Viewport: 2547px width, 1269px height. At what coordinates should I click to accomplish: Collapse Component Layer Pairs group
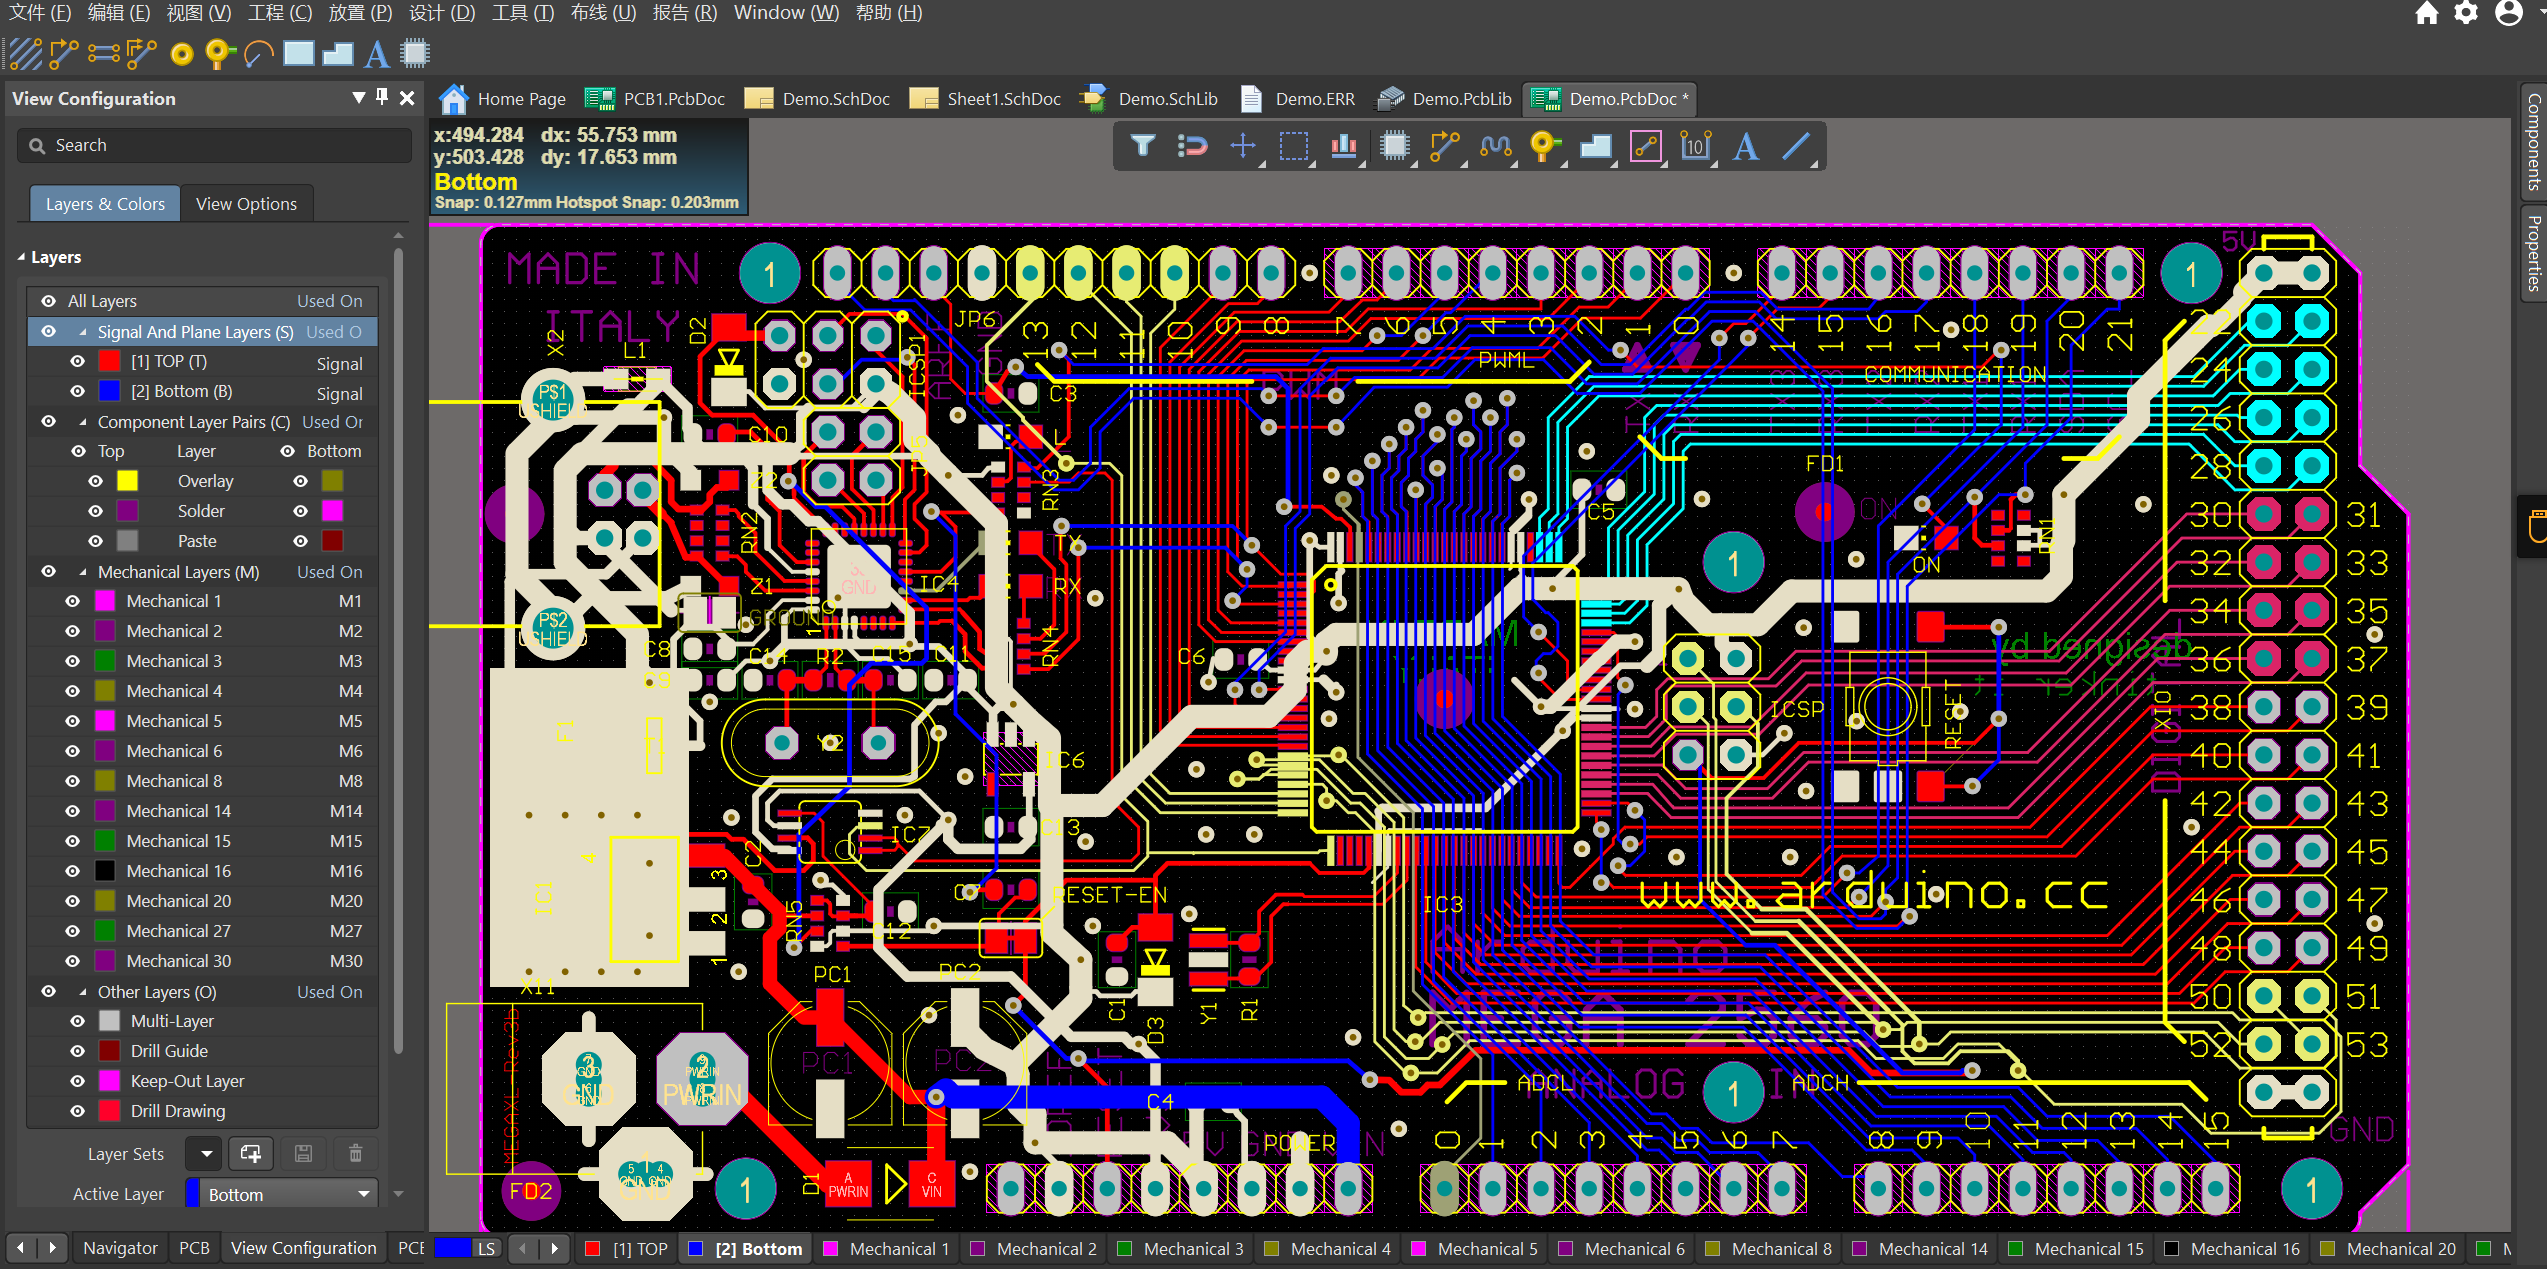click(x=83, y=422)
